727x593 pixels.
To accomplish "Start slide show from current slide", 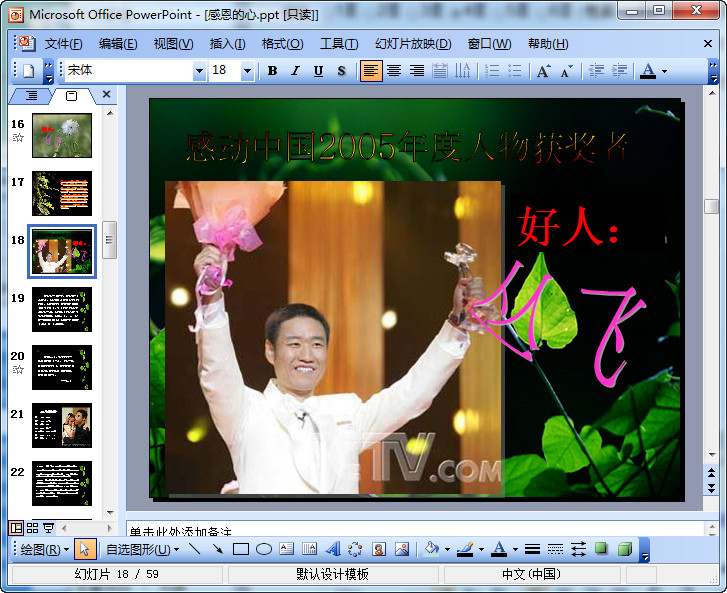I will (x=48, y=528).
